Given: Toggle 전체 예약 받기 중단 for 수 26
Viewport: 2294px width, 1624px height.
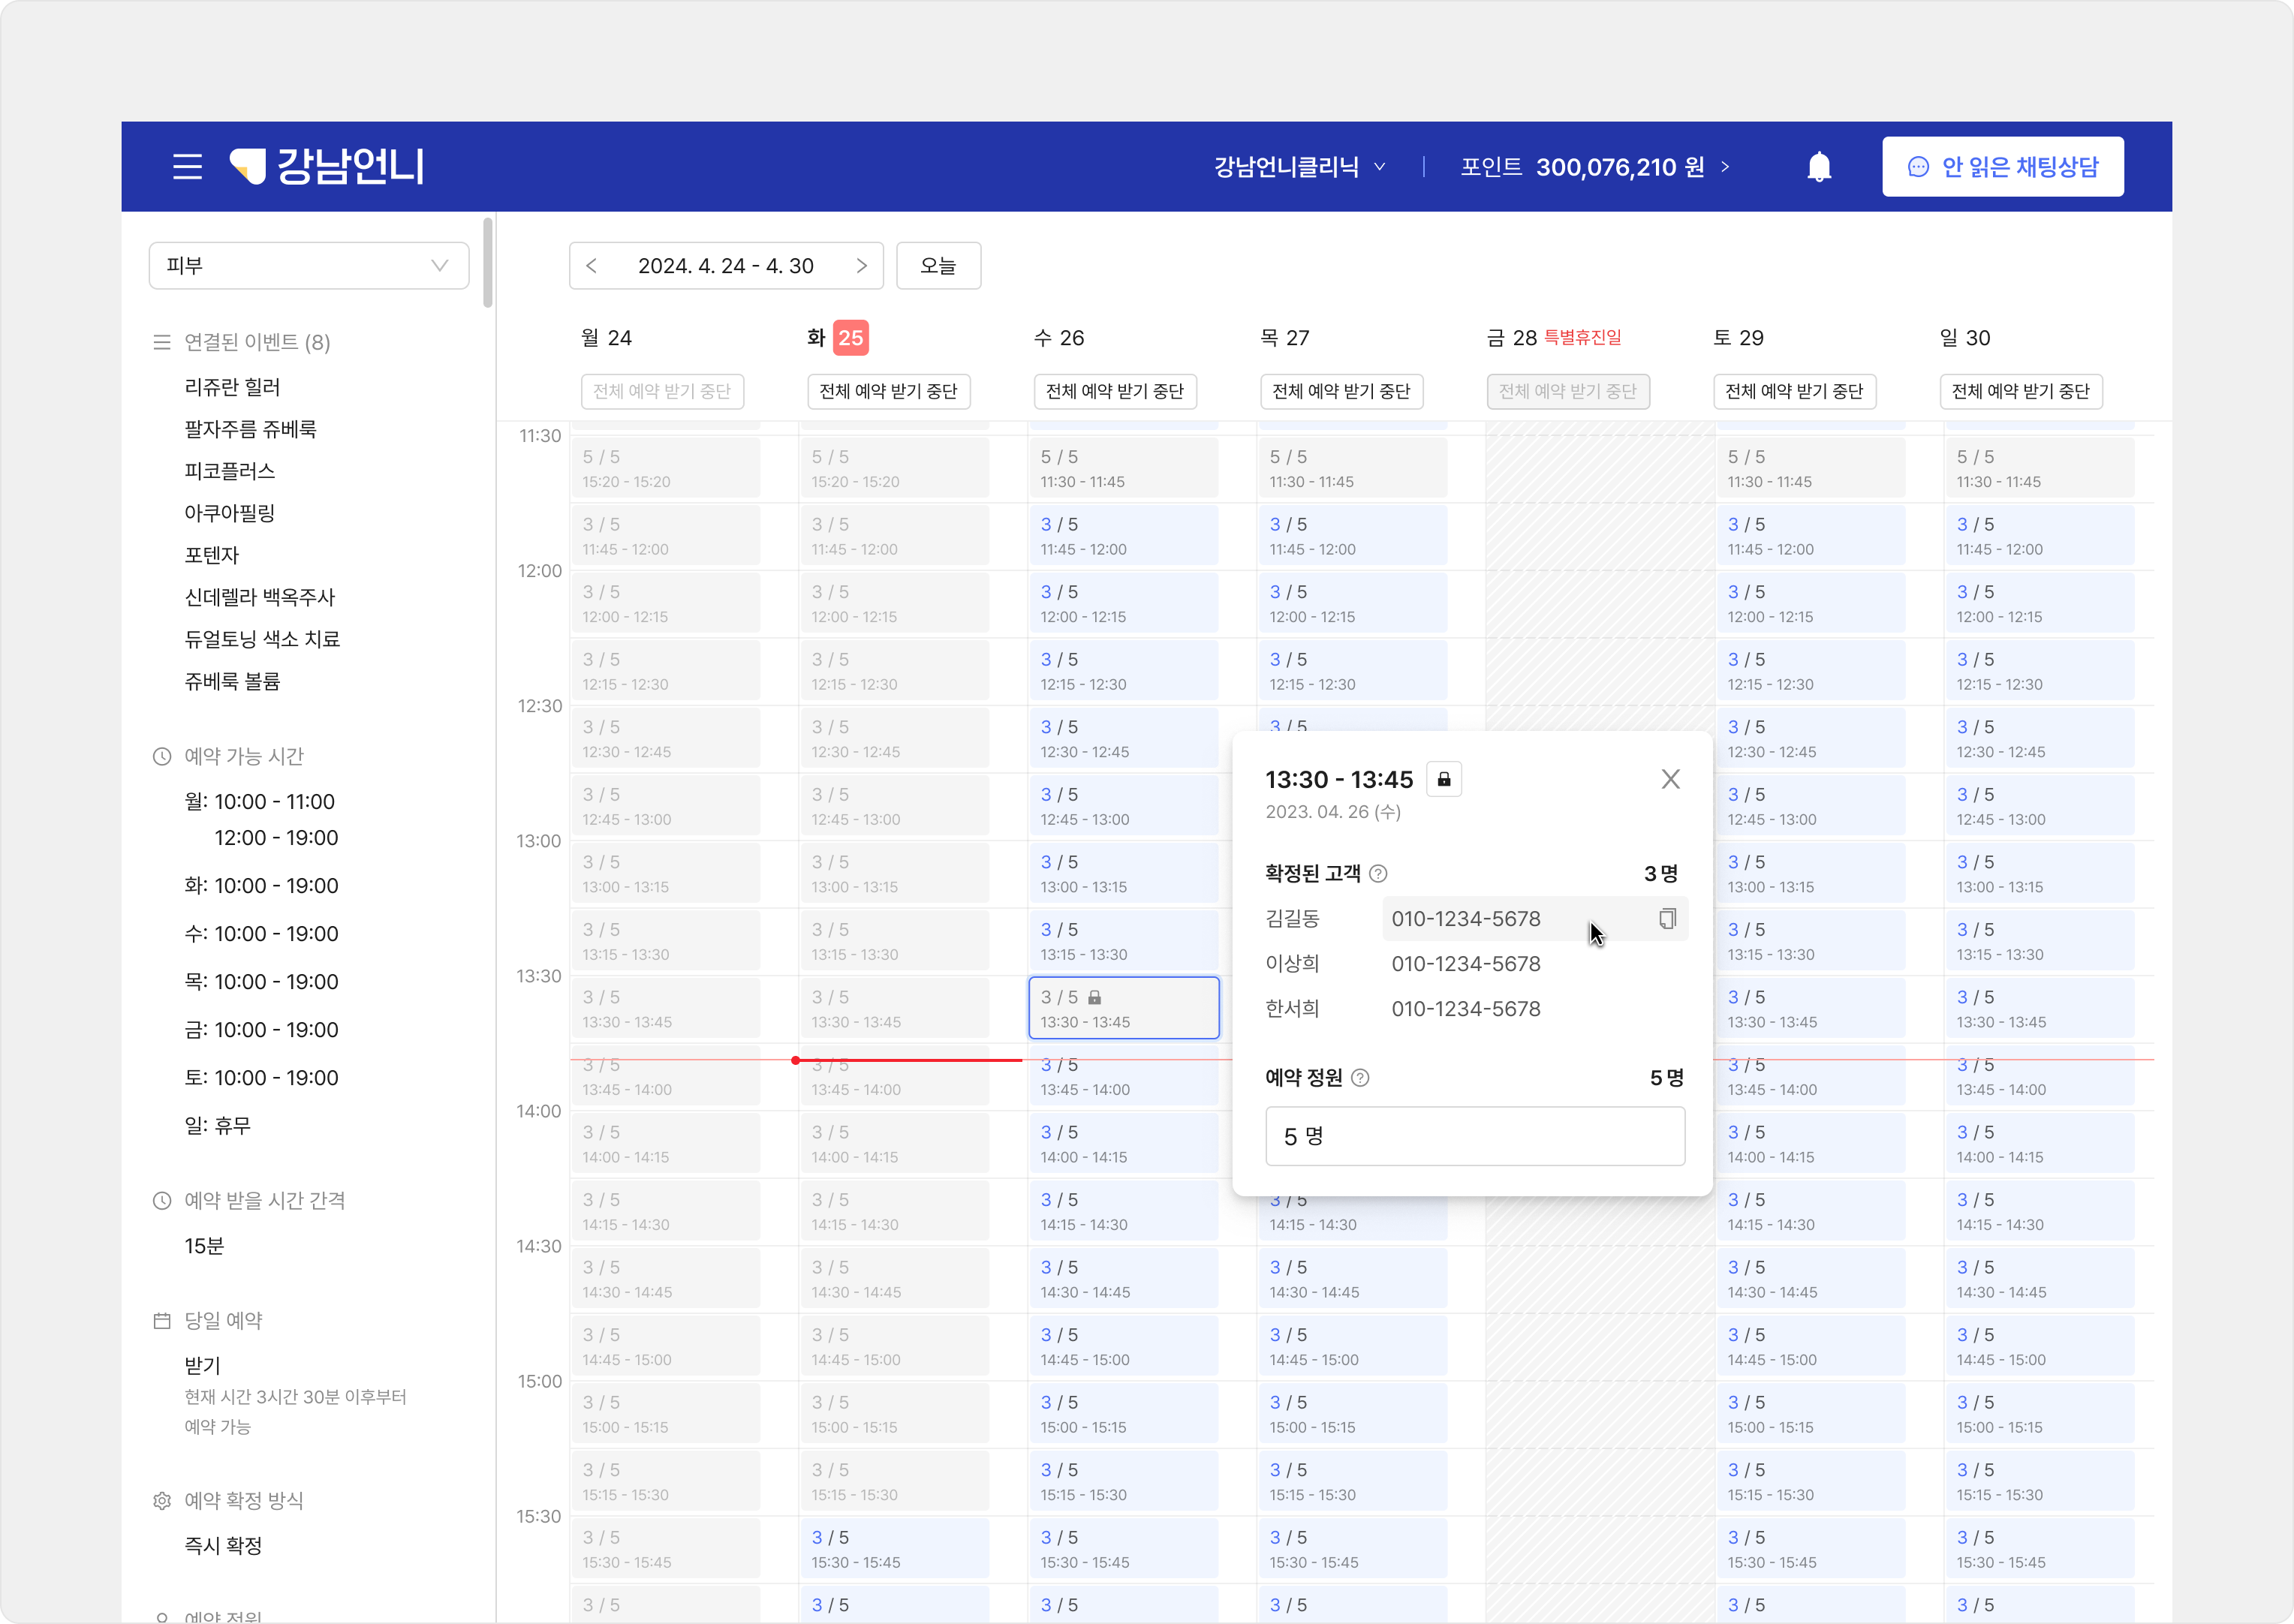Looking at the screenshot, I should (x=1114, y=391).
